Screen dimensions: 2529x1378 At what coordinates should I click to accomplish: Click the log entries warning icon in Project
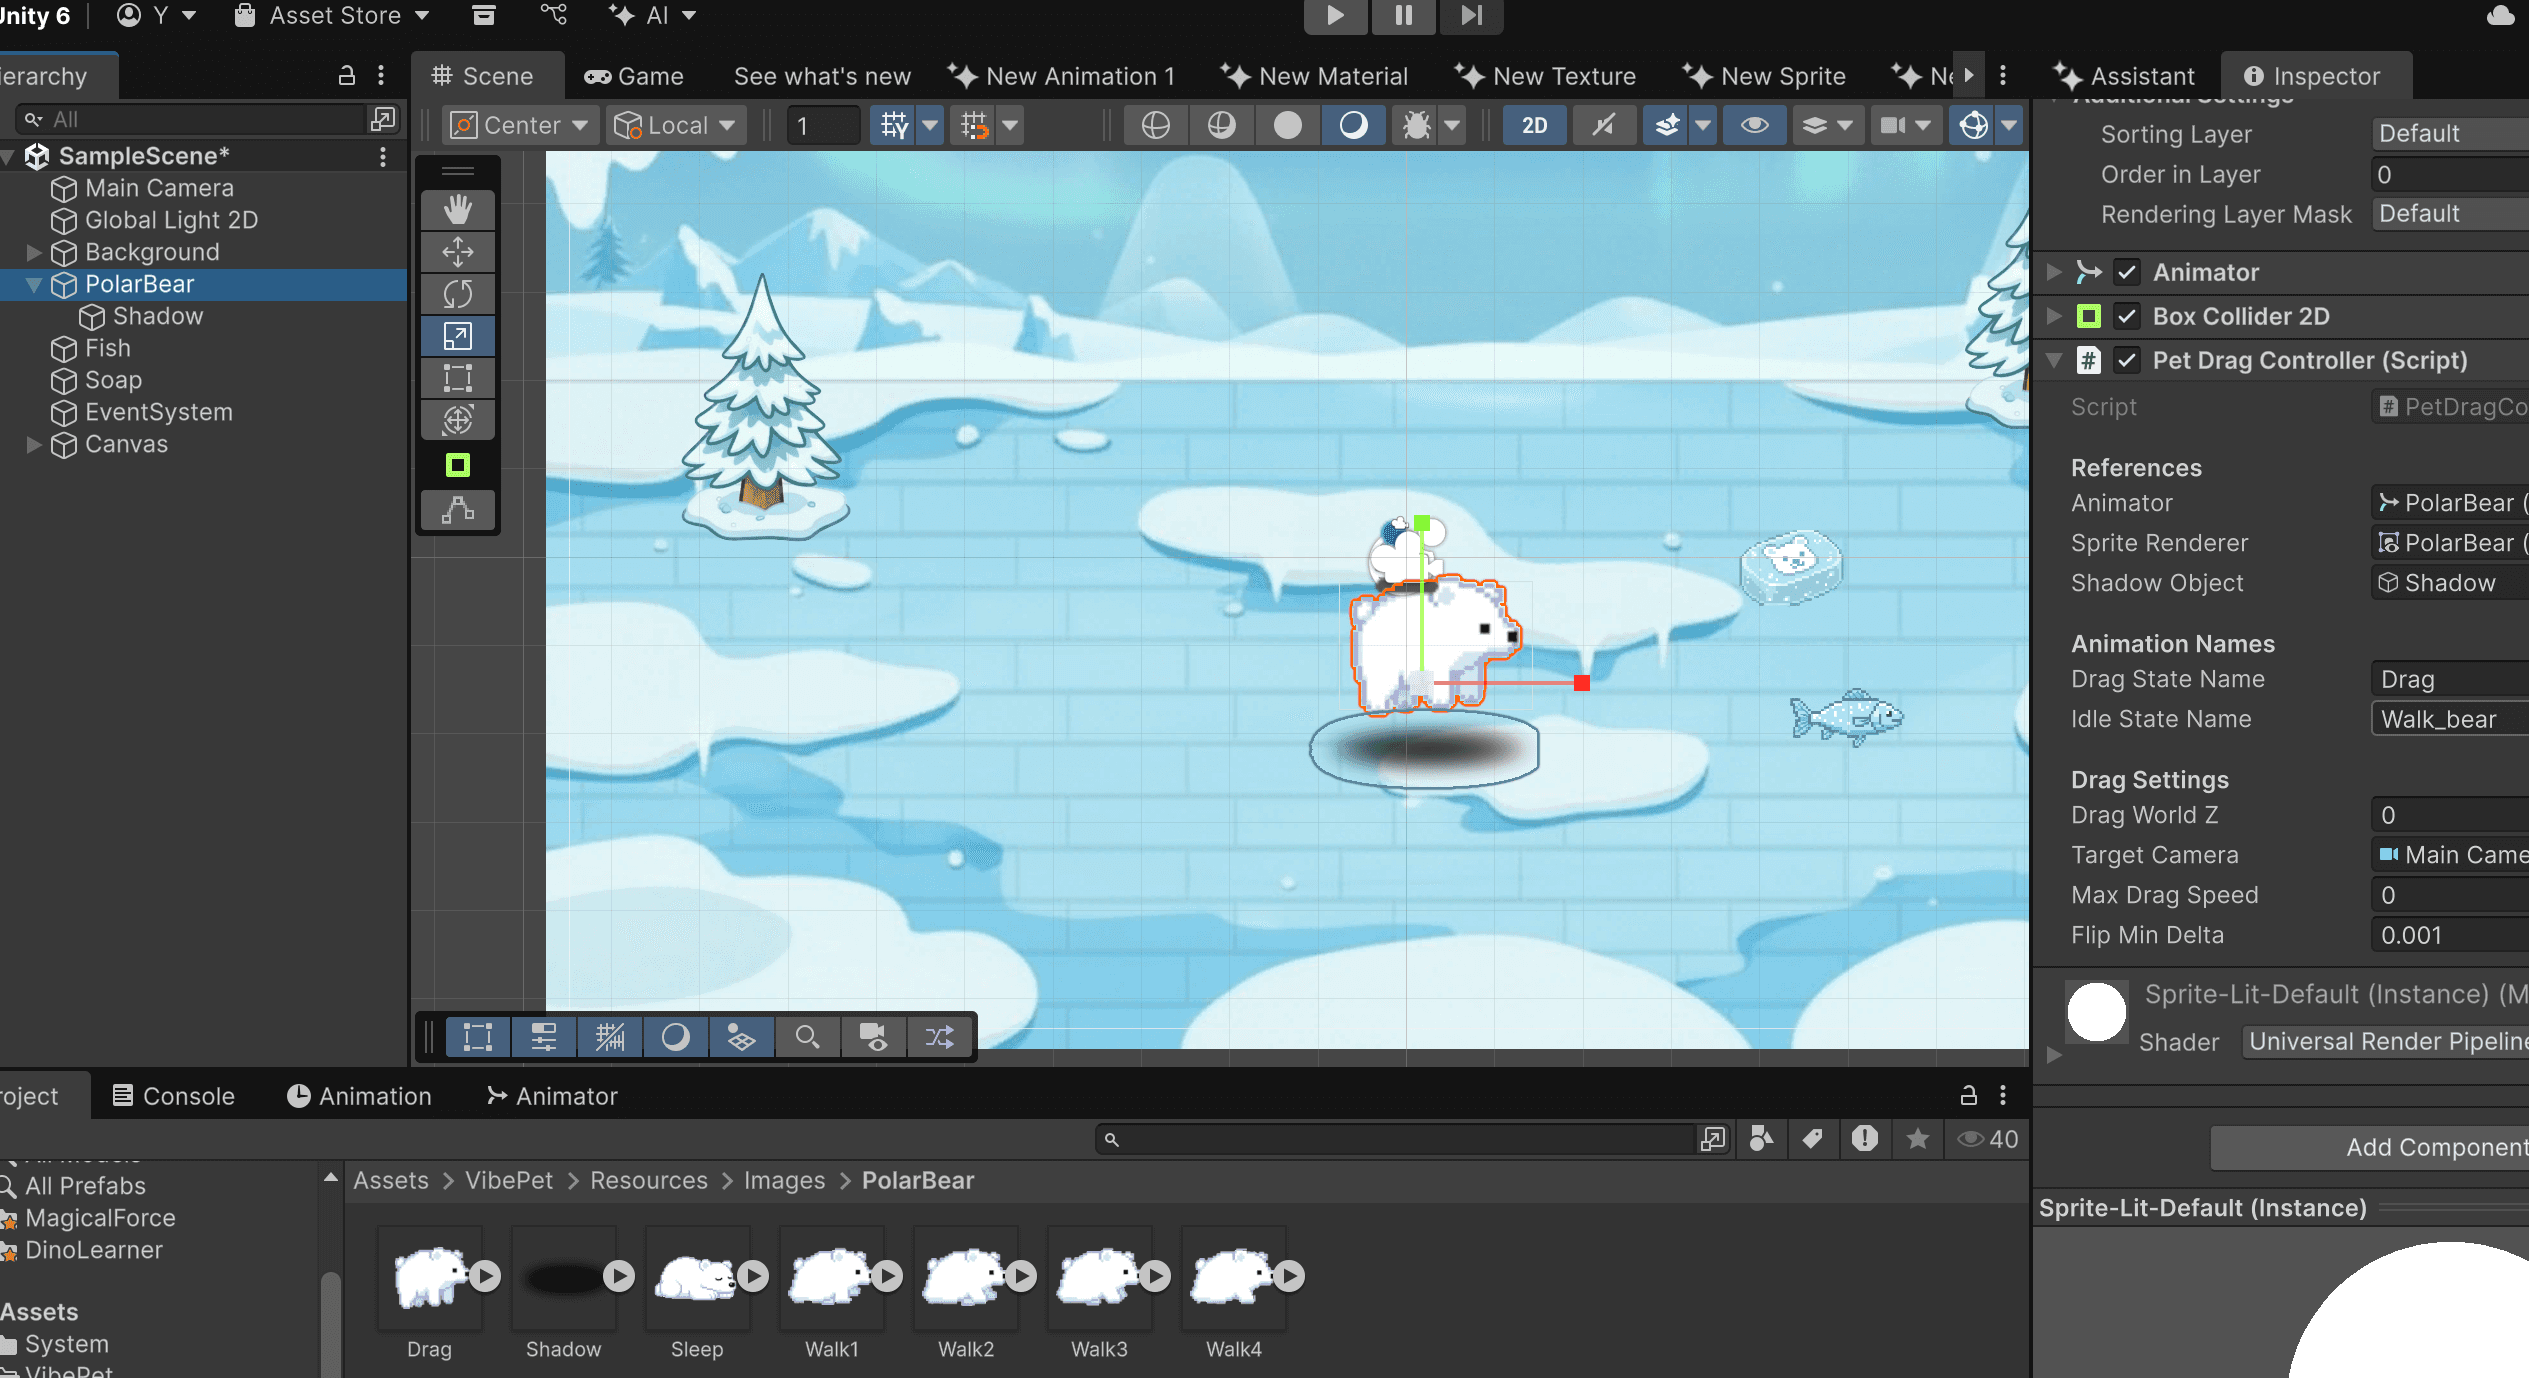(1864, 1139)
